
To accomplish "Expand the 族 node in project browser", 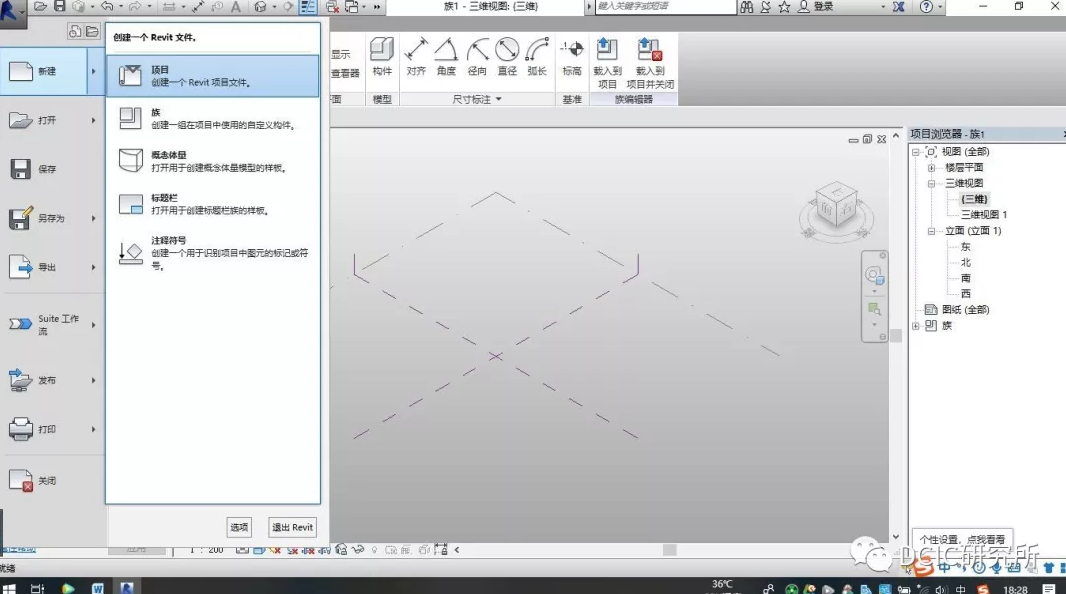I will click(917, 326).
